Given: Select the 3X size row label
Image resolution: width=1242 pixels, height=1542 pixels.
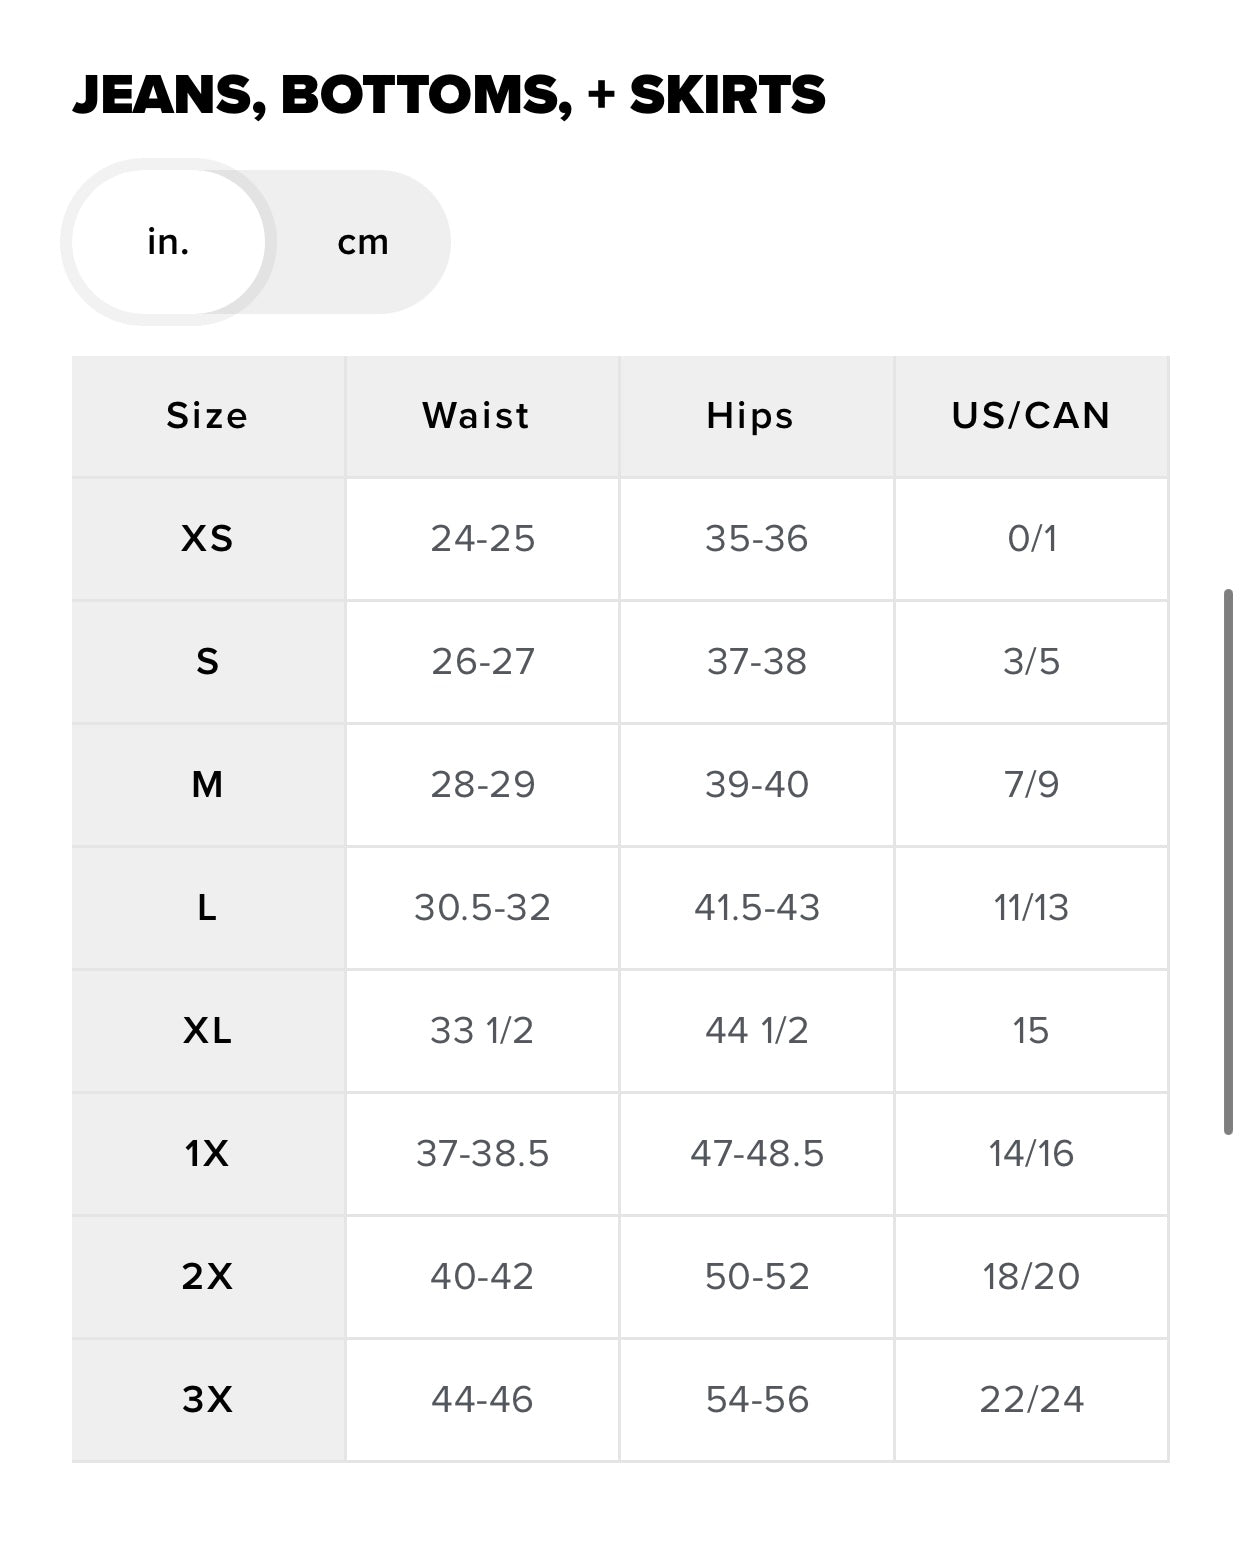Looking at the screenshot, I should coord(207,1400).
